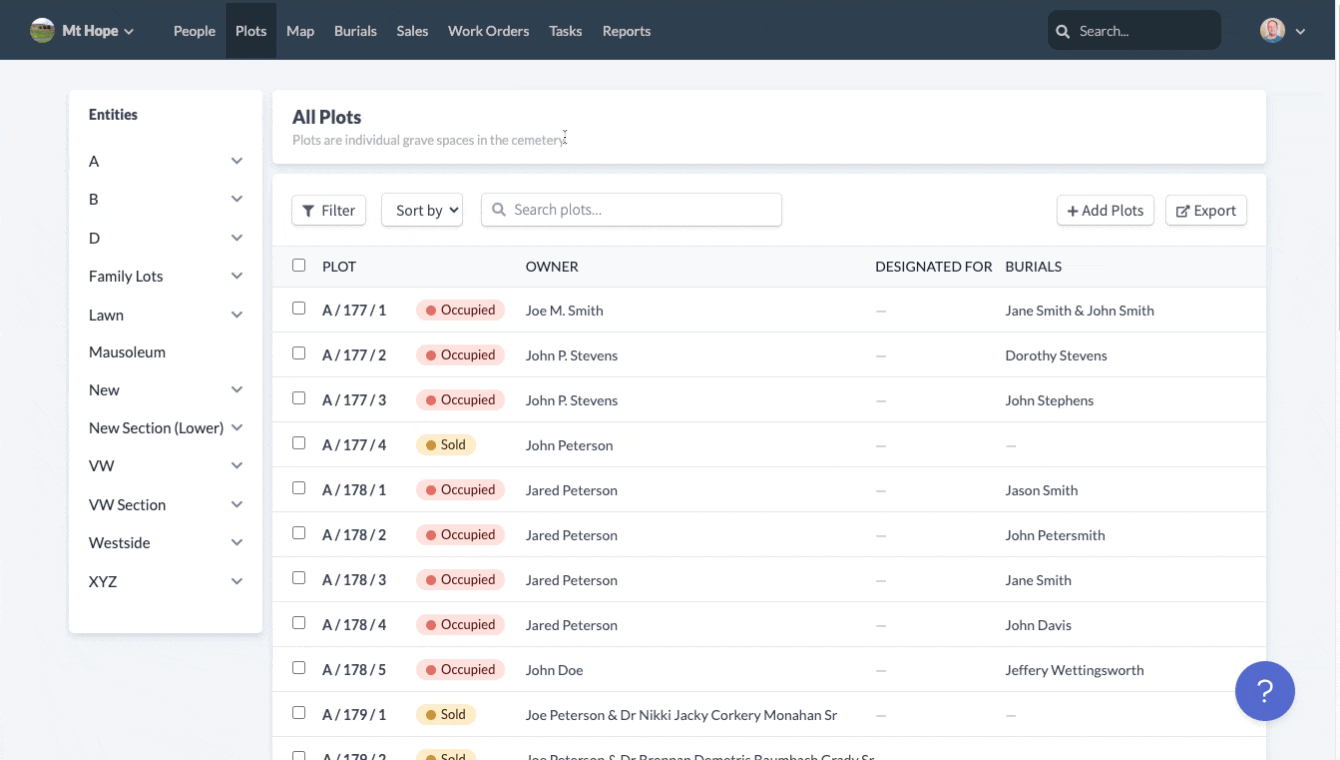
Task: Click the magnifier icon in plot search
Action: point(498,210)
